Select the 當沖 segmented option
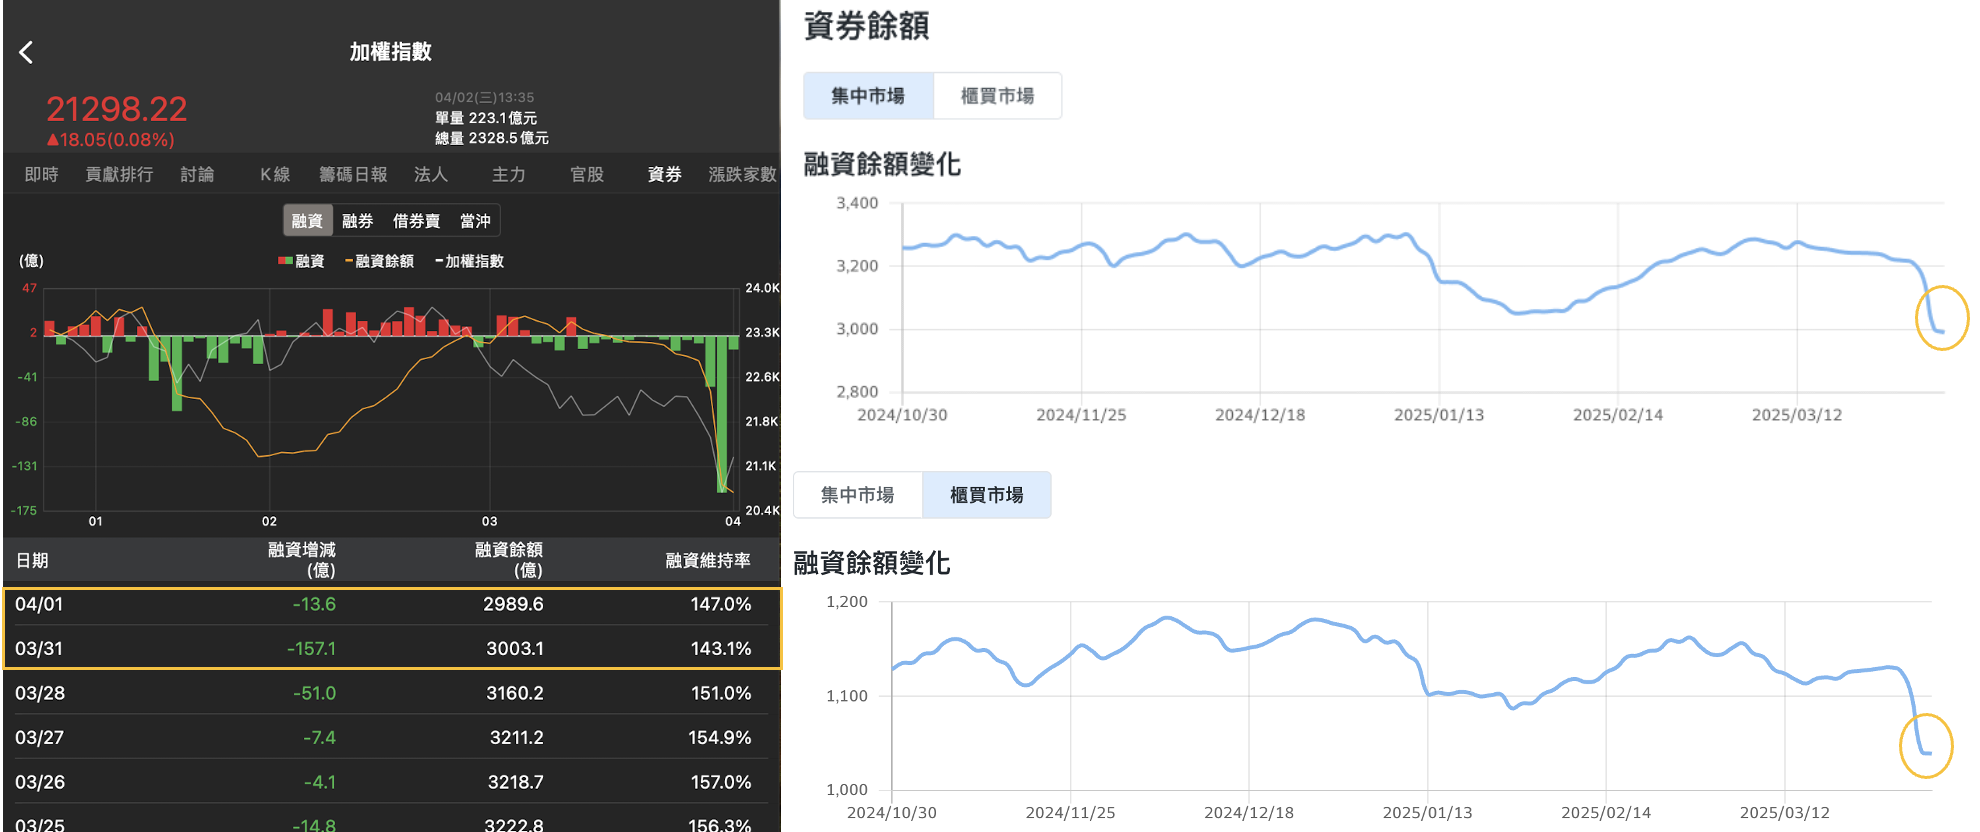Screen dimensions: 1980x832 click(475, 221)
